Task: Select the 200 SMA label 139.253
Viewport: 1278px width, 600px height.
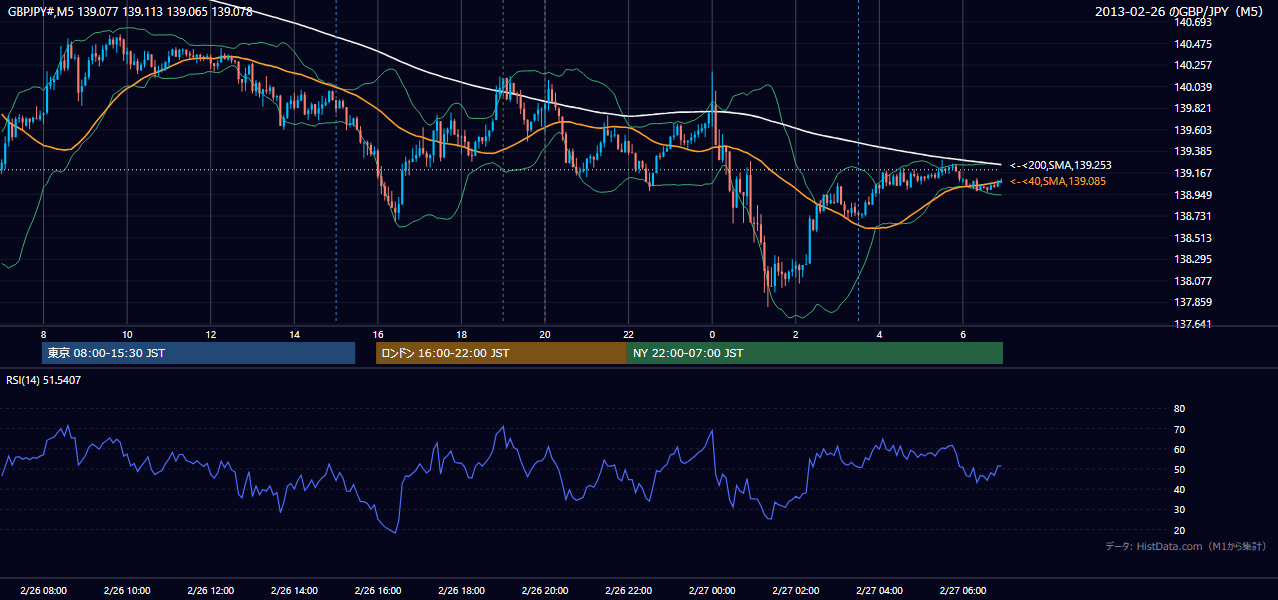Action: (1060, 165)
